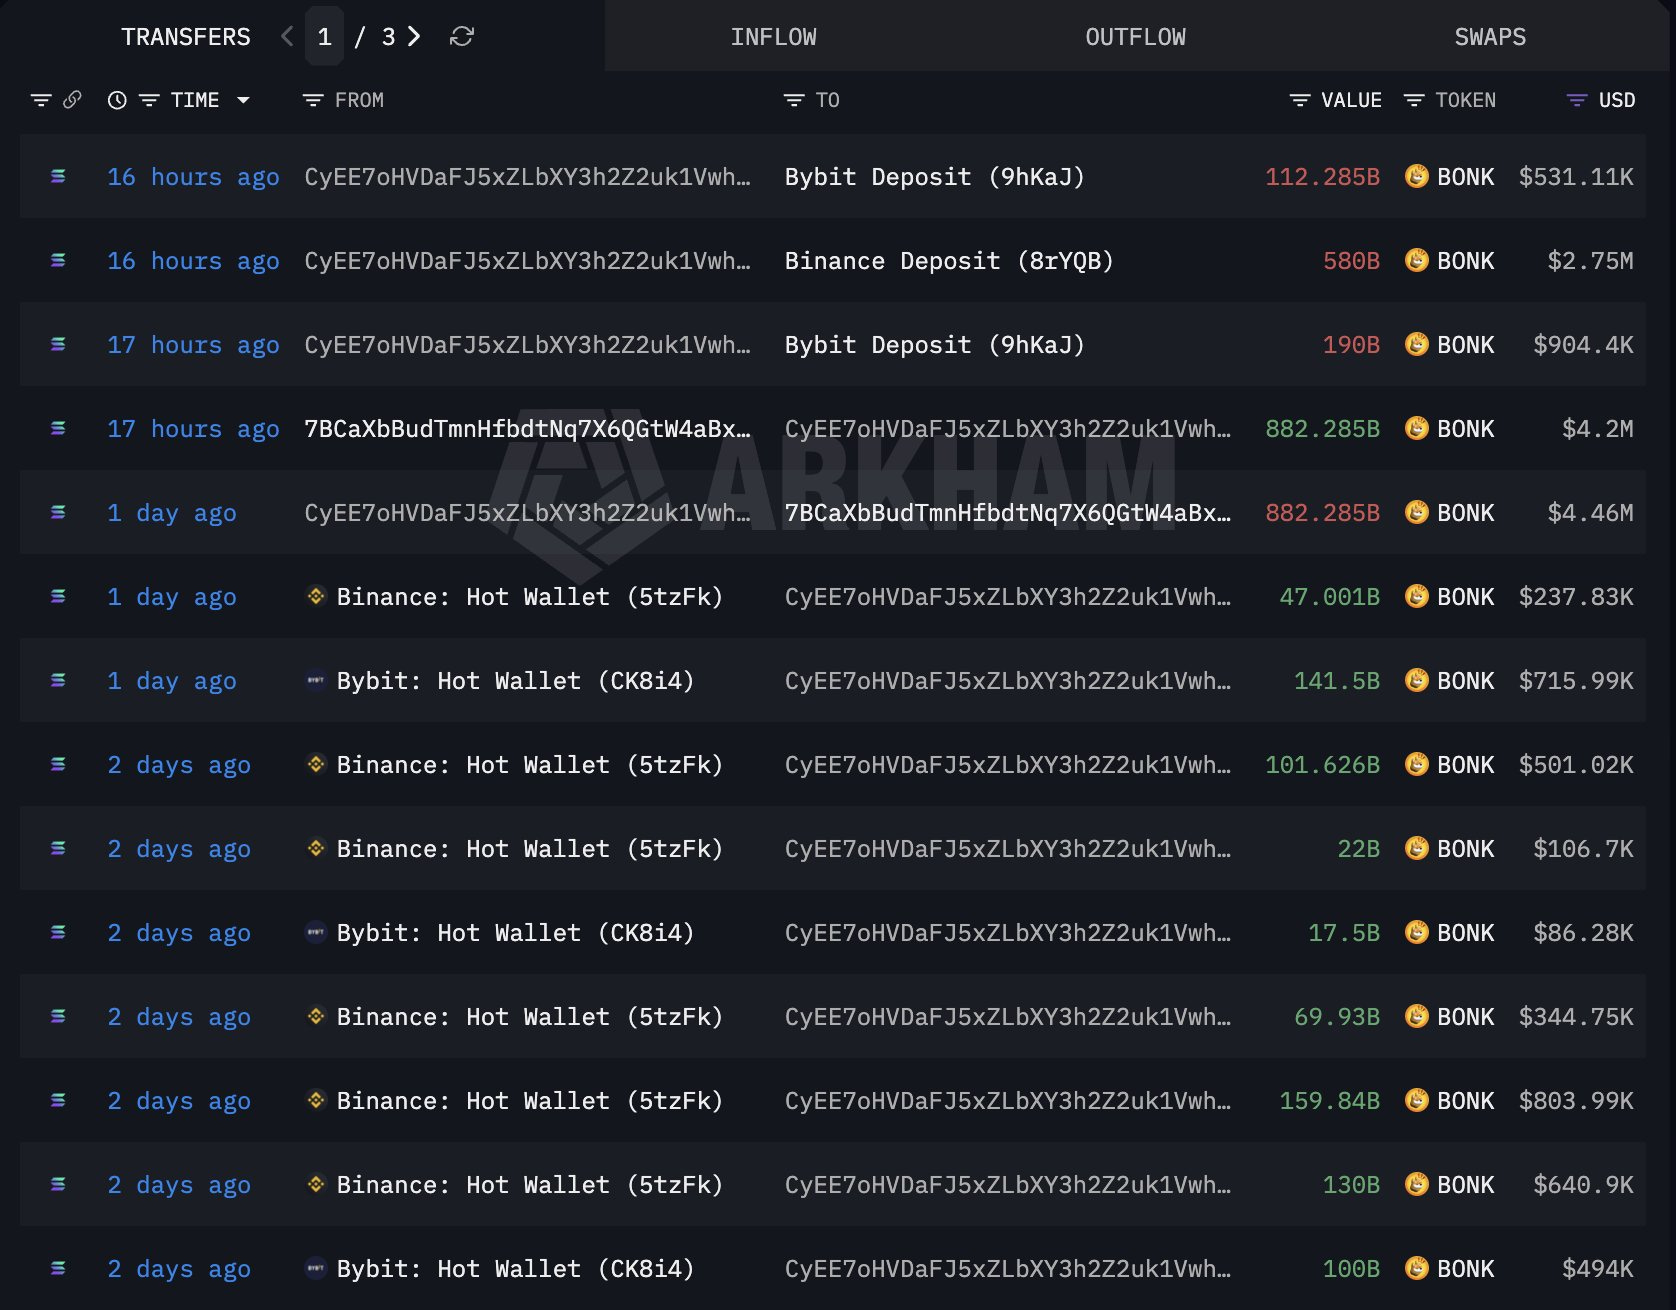Select the 112.285B red value cell

pyautogui.click(x=1322, y=177)
